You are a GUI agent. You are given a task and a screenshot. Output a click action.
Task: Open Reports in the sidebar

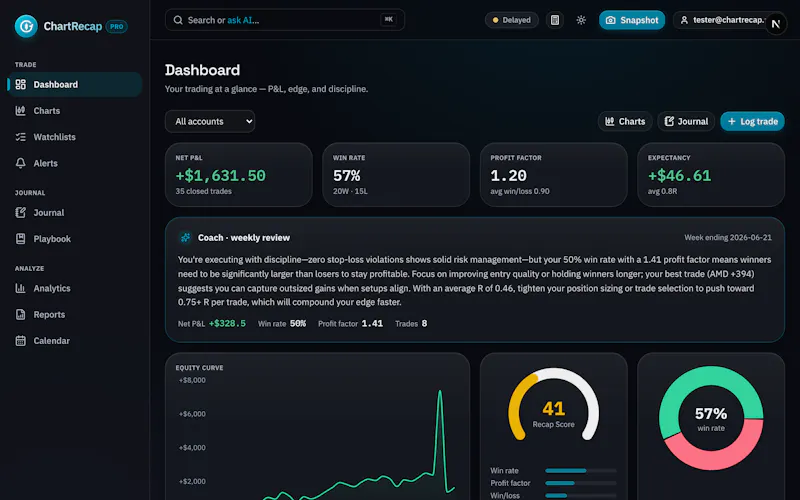pyautogui.click(x=74, y=315)
